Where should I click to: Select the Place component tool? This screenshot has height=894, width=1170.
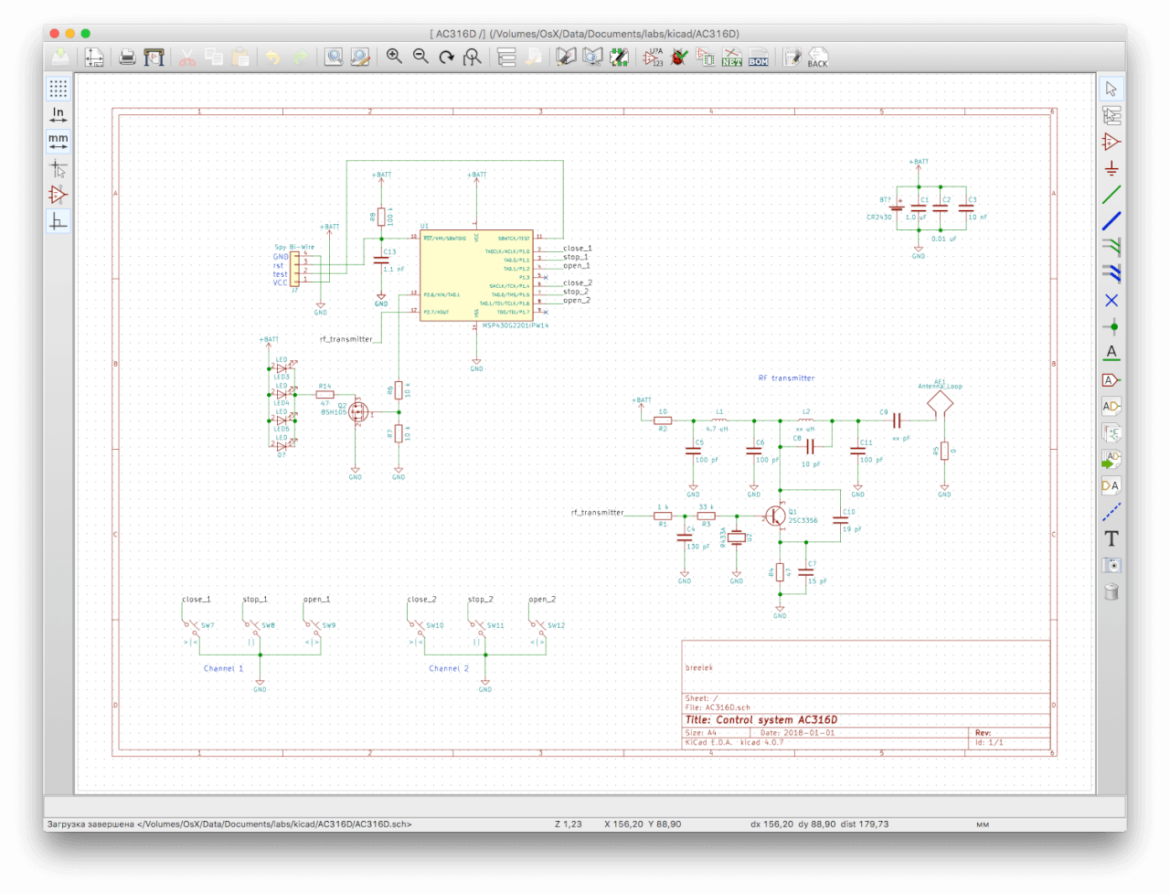click(x=1111, y=142)
